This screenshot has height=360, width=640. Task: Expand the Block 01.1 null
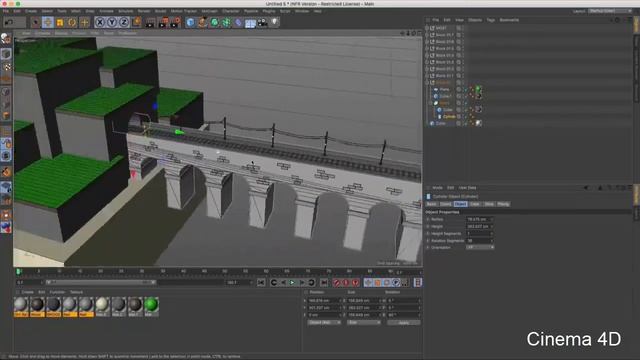pyautogui.click(x=427, y=76)
